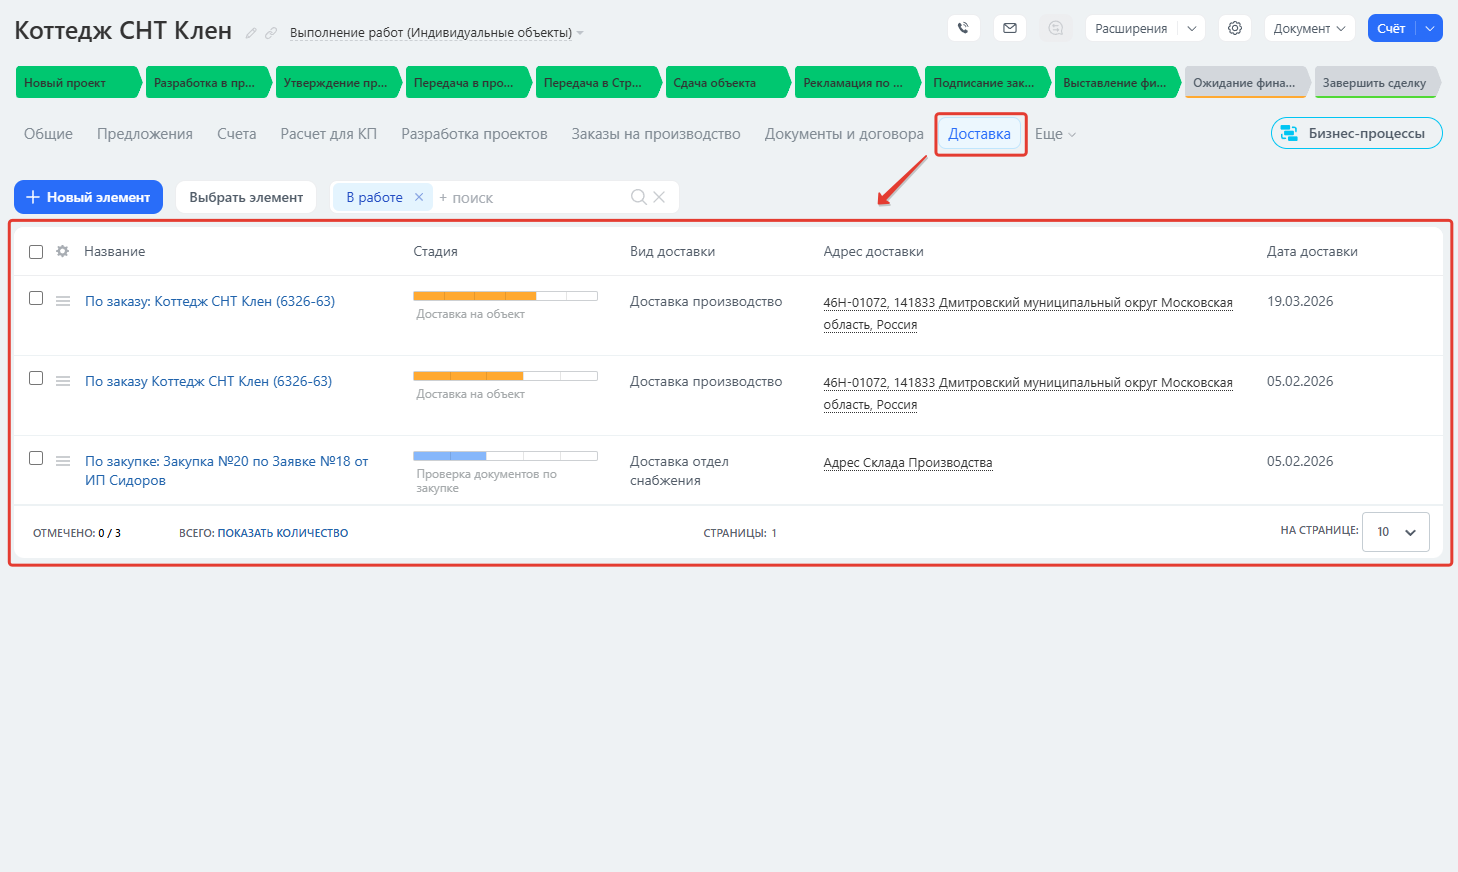This screenshot has height=872, width=1458.
Task: Select checkbox for 'По закупке' row
Action: pyautogui.click(x=36, y=458)
